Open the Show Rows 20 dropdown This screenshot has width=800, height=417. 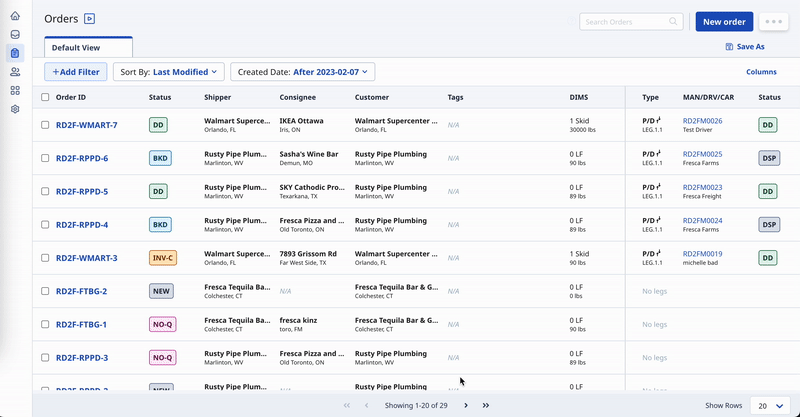(768, 405)
